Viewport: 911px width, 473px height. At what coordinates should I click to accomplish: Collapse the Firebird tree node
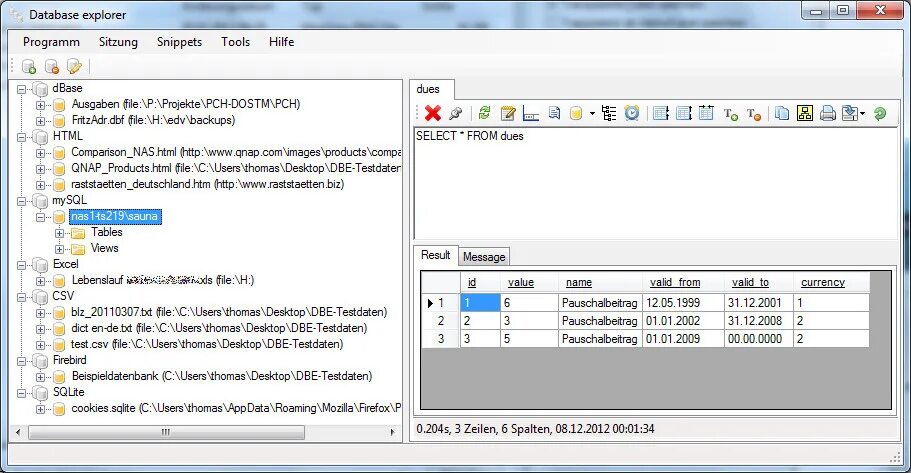(x=21, y=361)
